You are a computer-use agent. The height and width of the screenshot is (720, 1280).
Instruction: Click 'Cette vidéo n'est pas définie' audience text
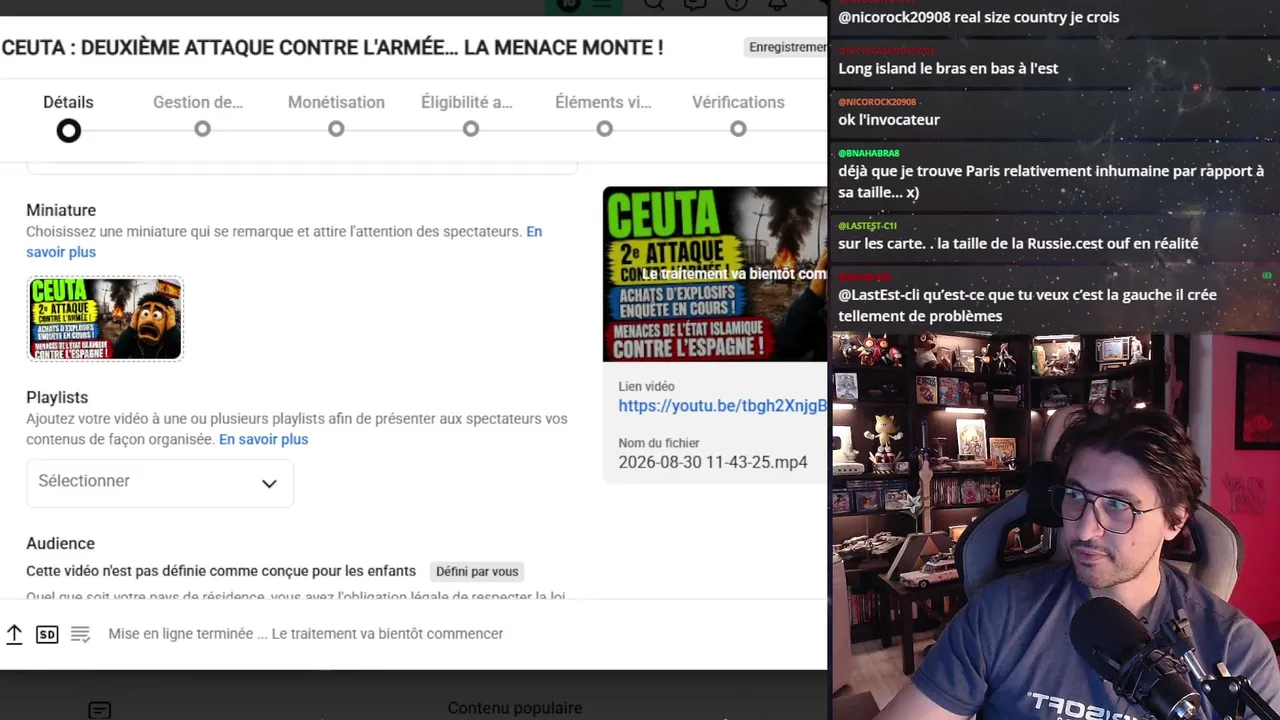(x=221, y=571)
